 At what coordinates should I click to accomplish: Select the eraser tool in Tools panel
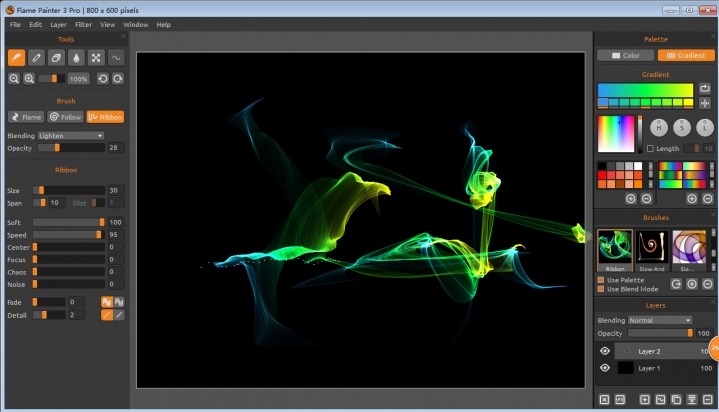click(x=56, y=57)
